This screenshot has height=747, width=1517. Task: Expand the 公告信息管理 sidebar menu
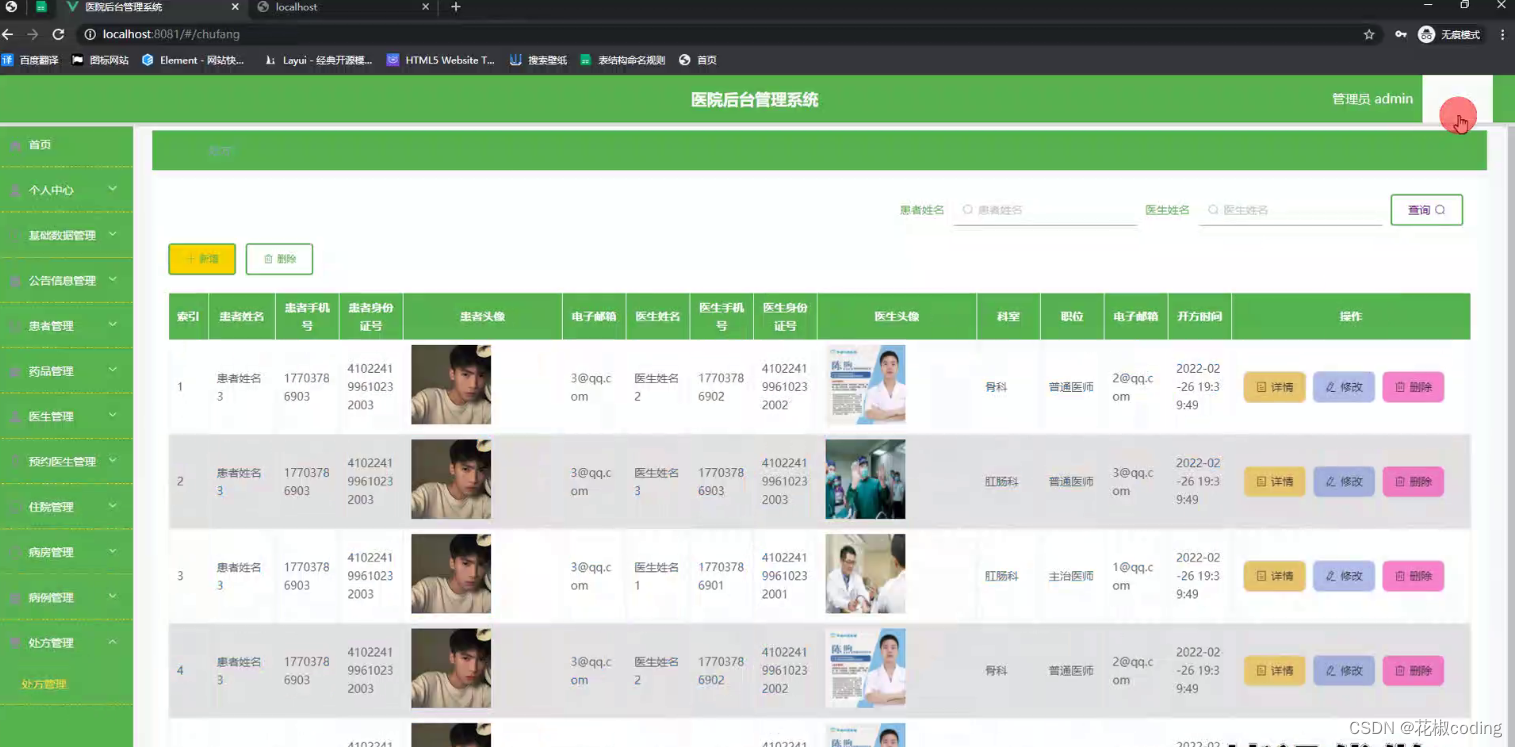tap(66, 280)
